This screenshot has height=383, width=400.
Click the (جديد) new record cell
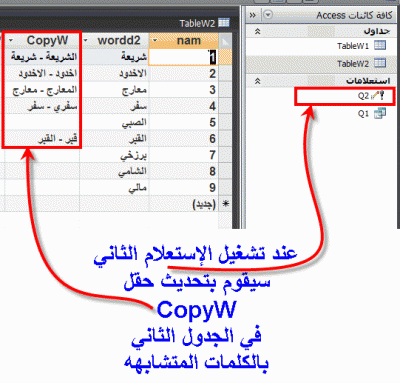coord(184,204)
